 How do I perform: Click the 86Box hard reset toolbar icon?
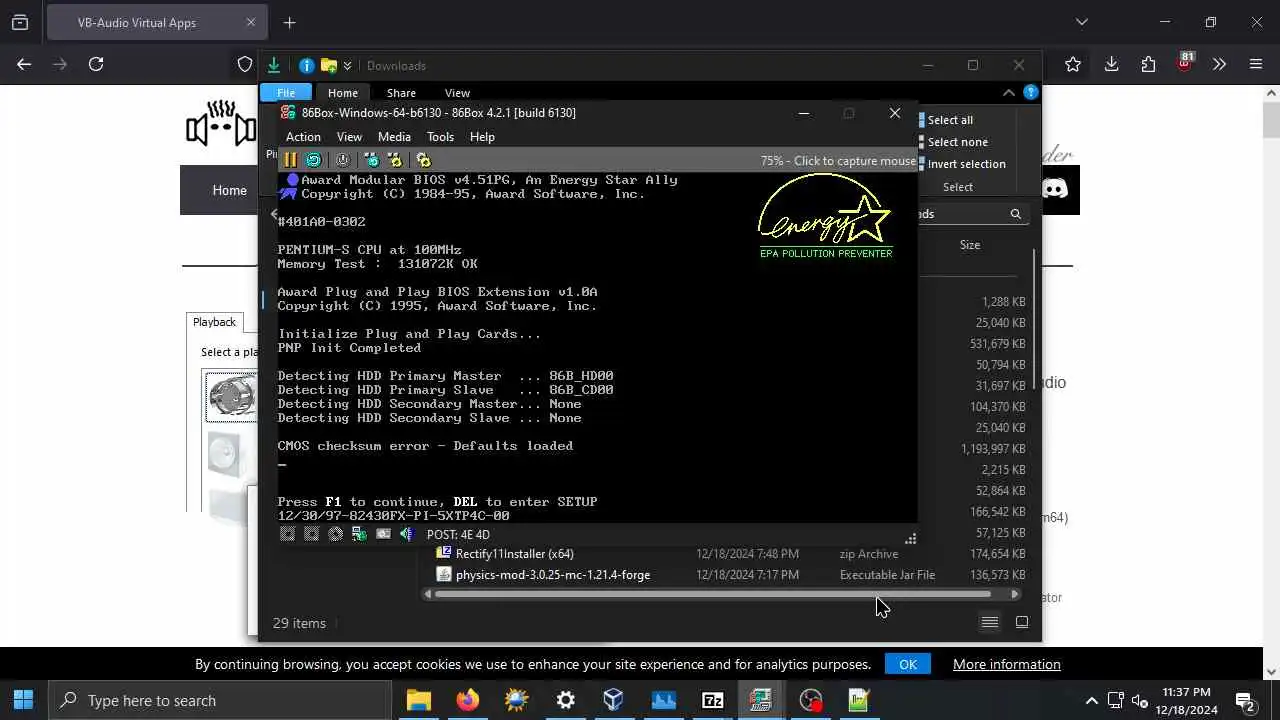314,160
